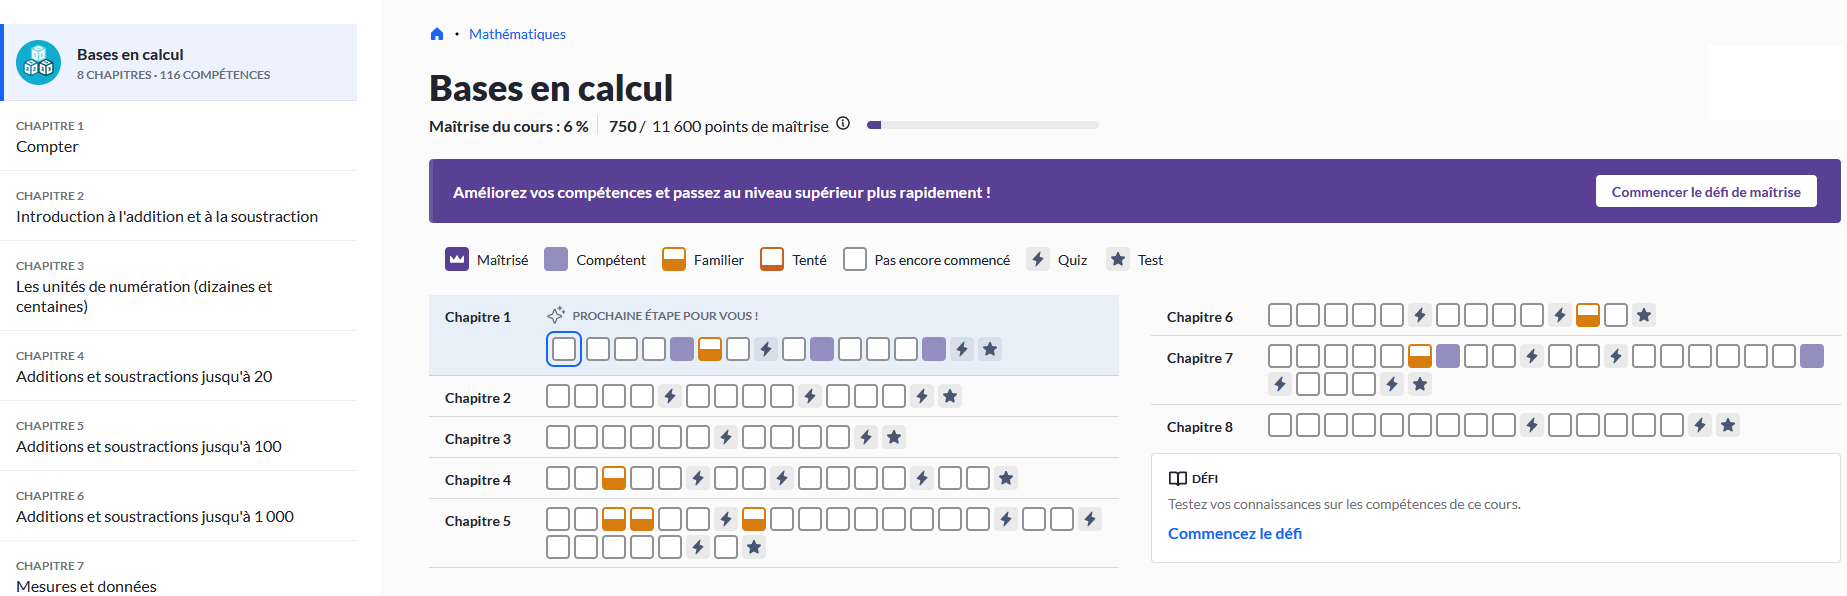Start the second quiz in Chapitre 8
This screenshot has height=596, width=1847.
(1700, 425)
